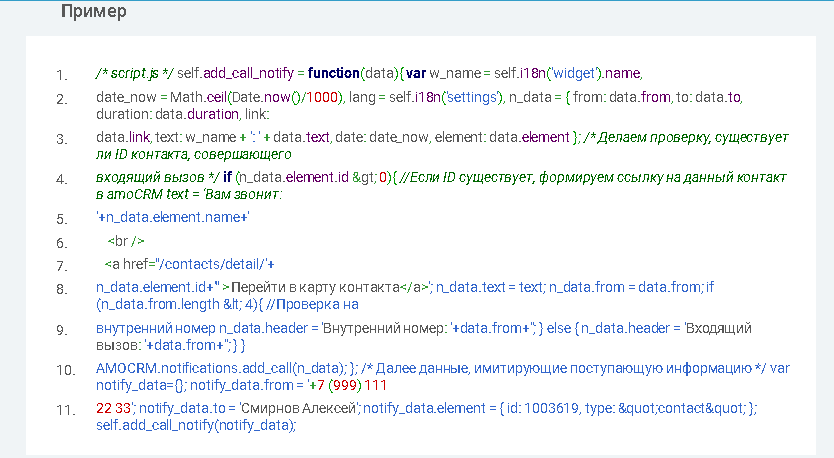The image size is (834, 458).
Task: Select line number 10 in code listing
Action: [x=64, y=370]
